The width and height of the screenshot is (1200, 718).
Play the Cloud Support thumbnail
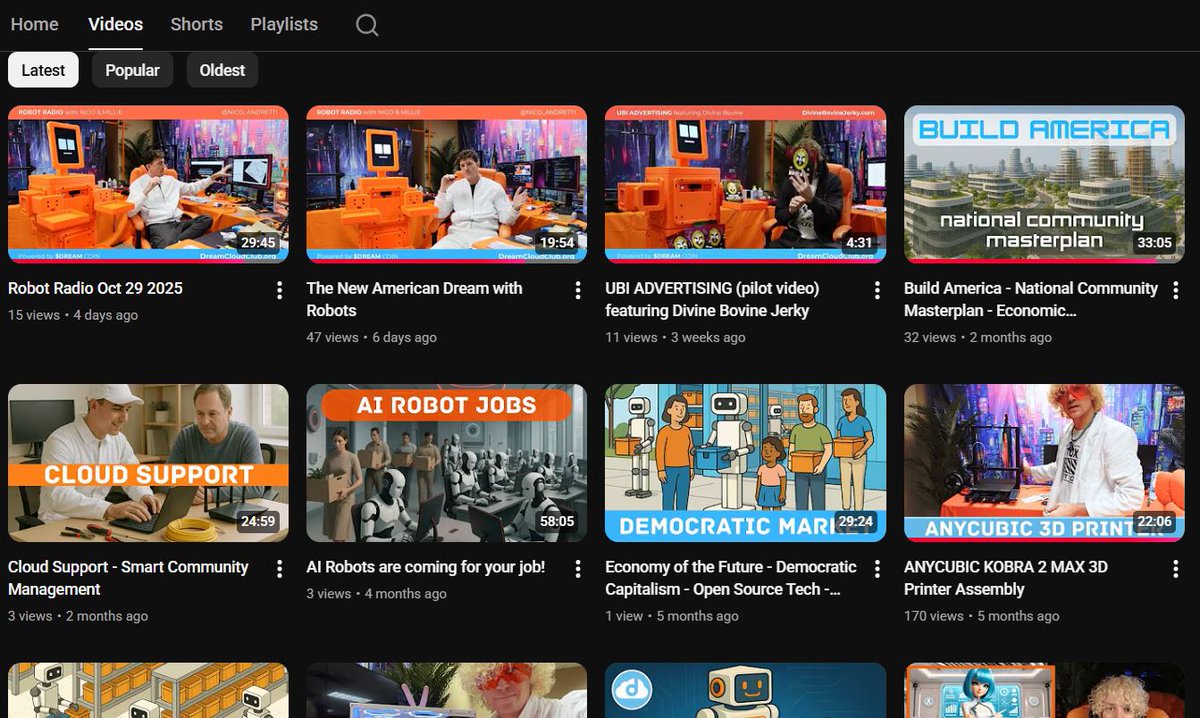(148, 463)
